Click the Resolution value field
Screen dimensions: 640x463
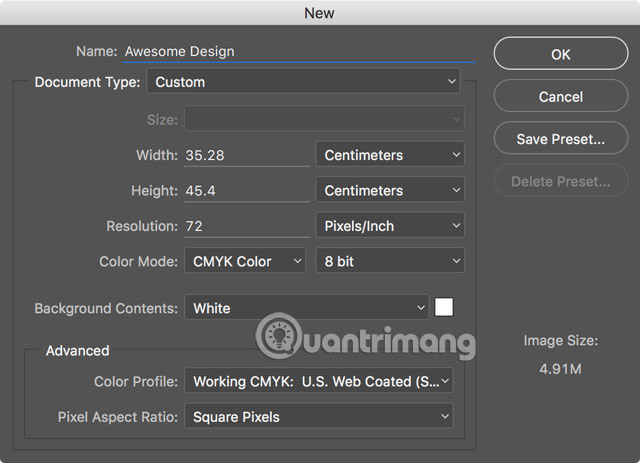246,226
